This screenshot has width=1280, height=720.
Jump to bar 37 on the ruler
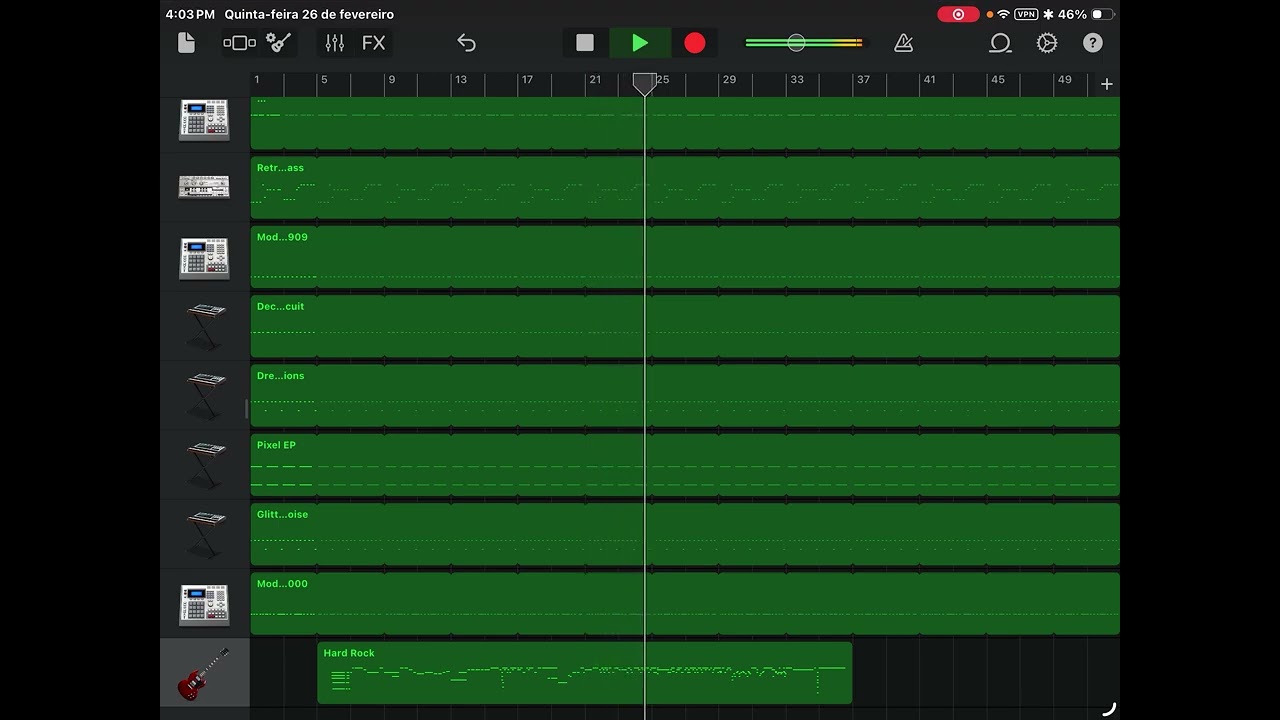[863, 80]
